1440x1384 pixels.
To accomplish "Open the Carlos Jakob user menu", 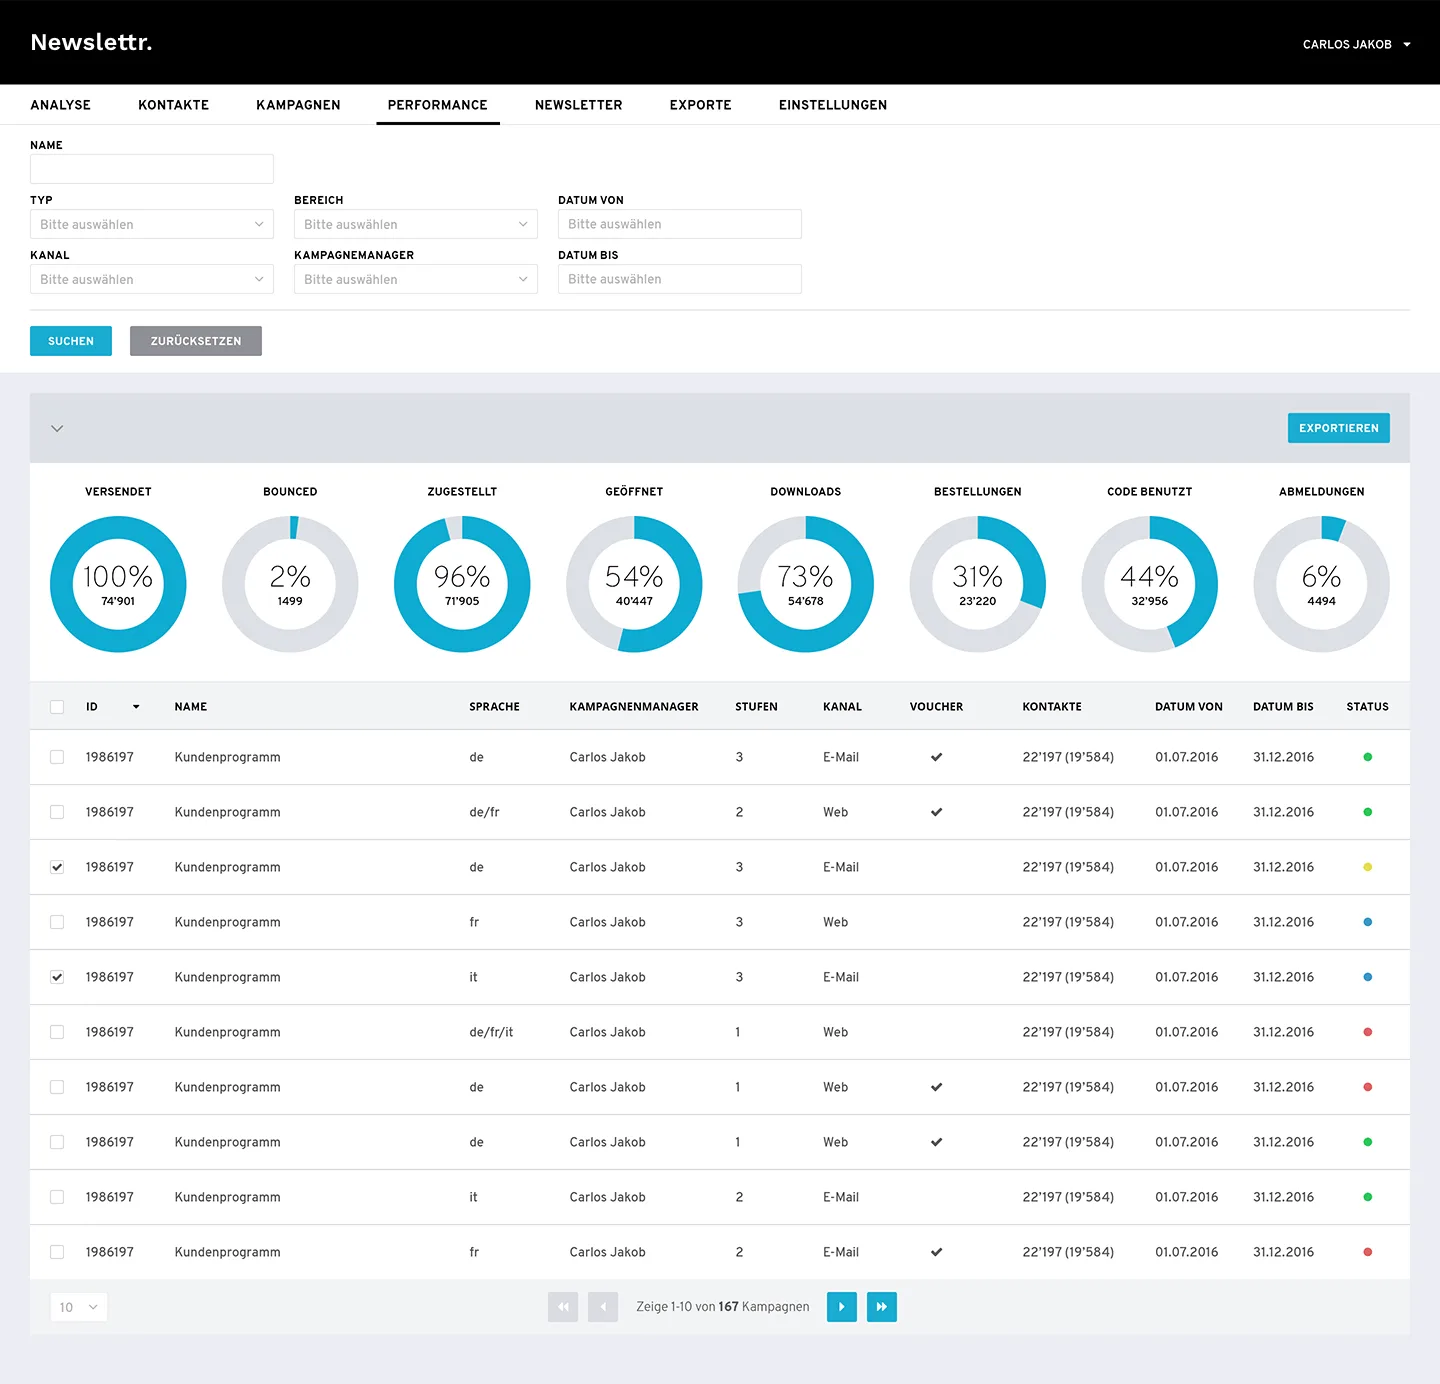I will tap(1356, 44).
